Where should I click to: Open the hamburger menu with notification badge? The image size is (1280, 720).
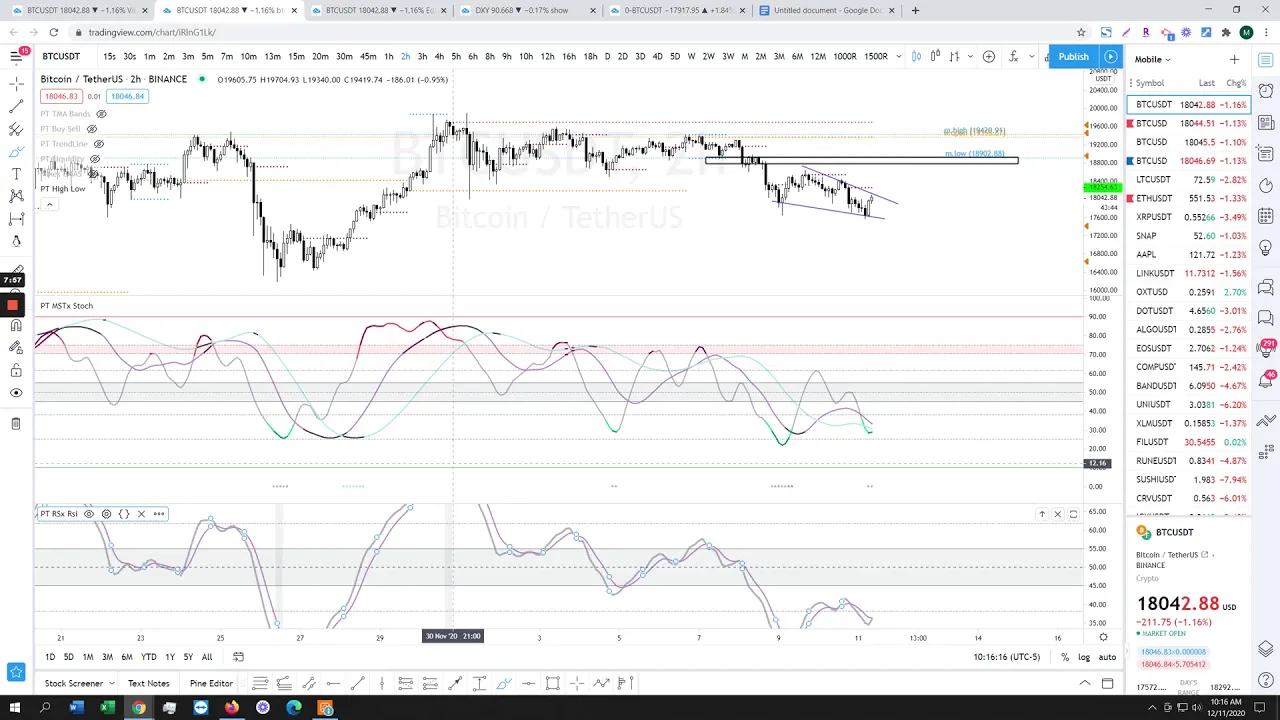16,56
